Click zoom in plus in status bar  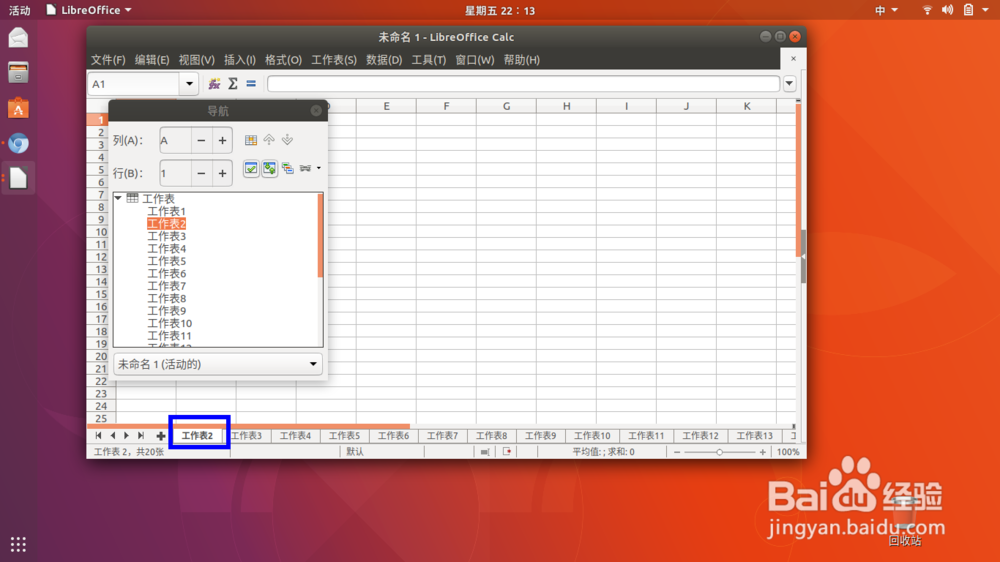(x=762, y=452)
